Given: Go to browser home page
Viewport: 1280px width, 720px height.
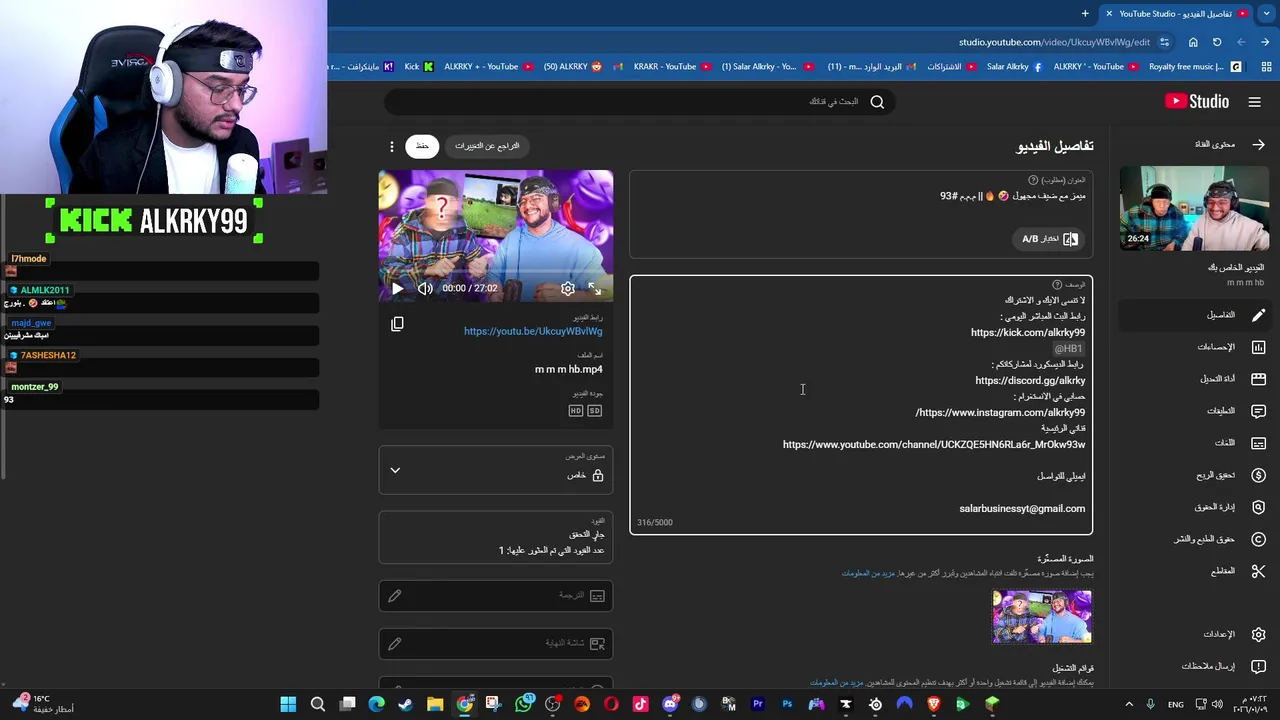Looking at the screenshot, I should (1193, 42).
